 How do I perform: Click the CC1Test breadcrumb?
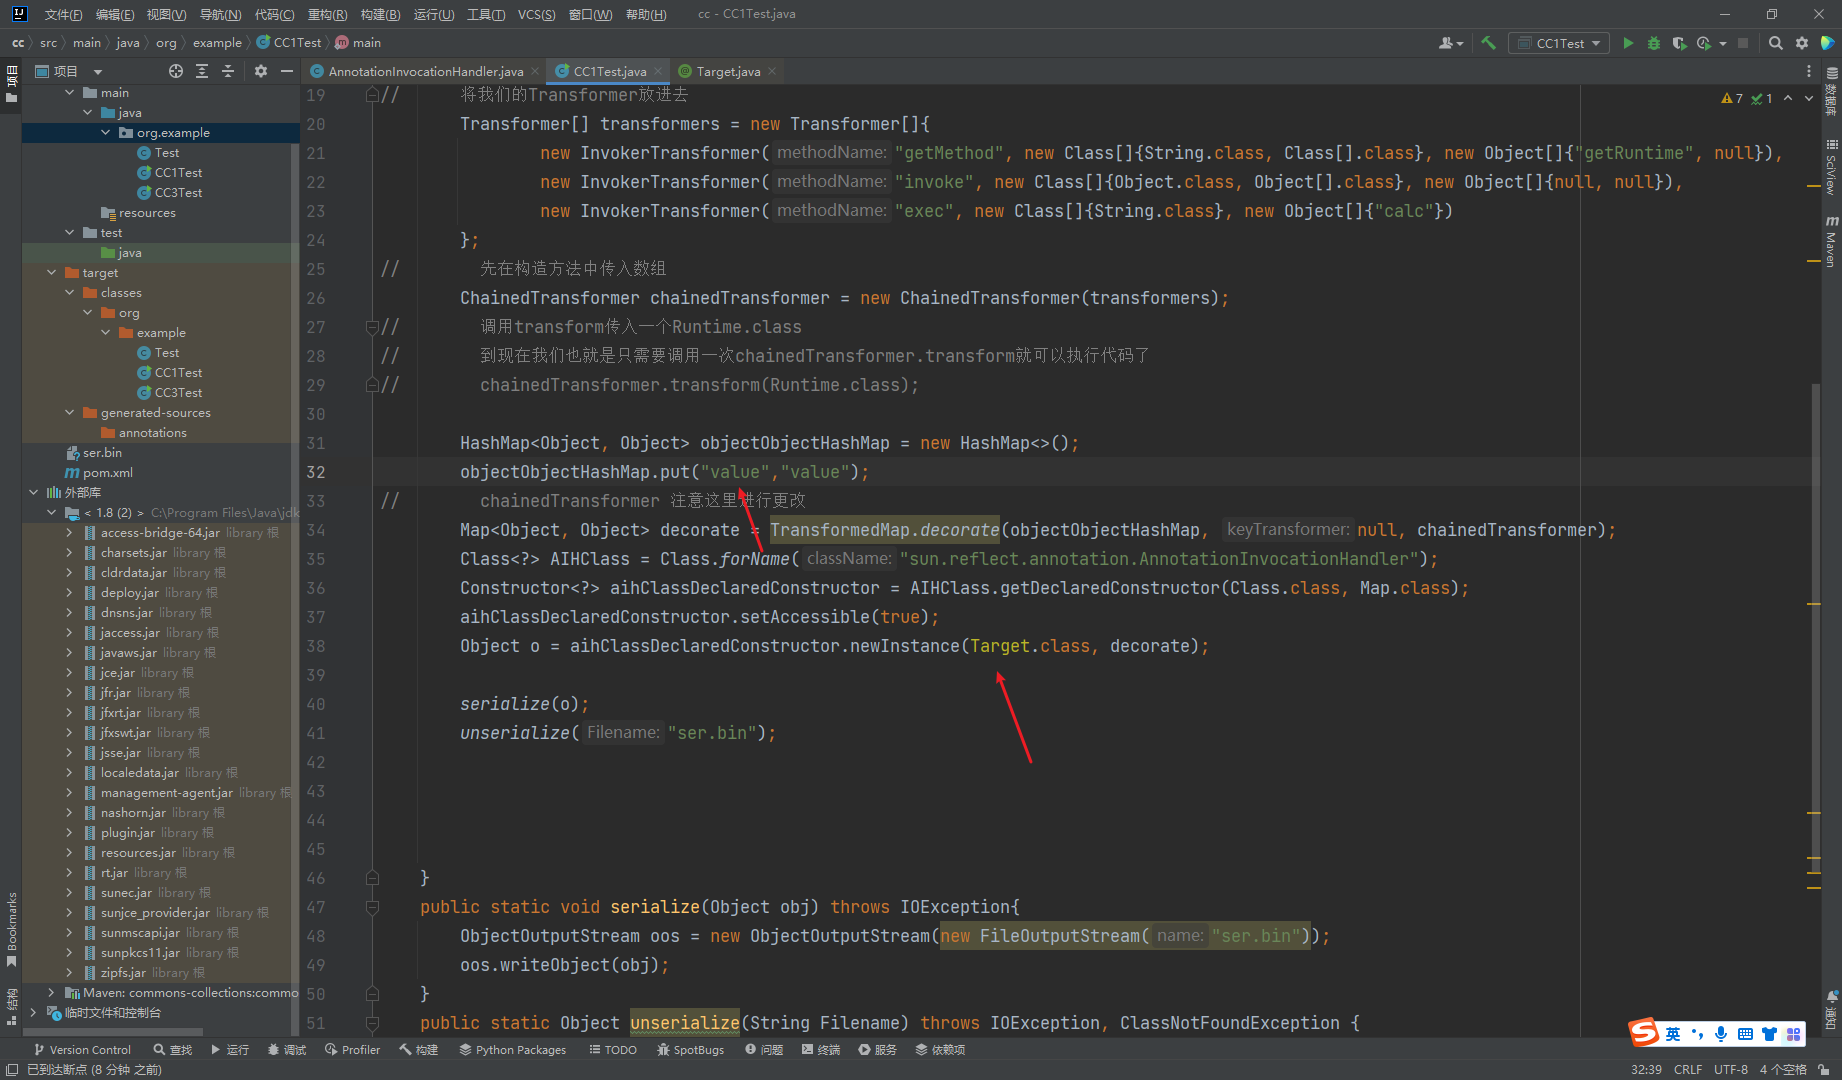click(x=290, y=43)
